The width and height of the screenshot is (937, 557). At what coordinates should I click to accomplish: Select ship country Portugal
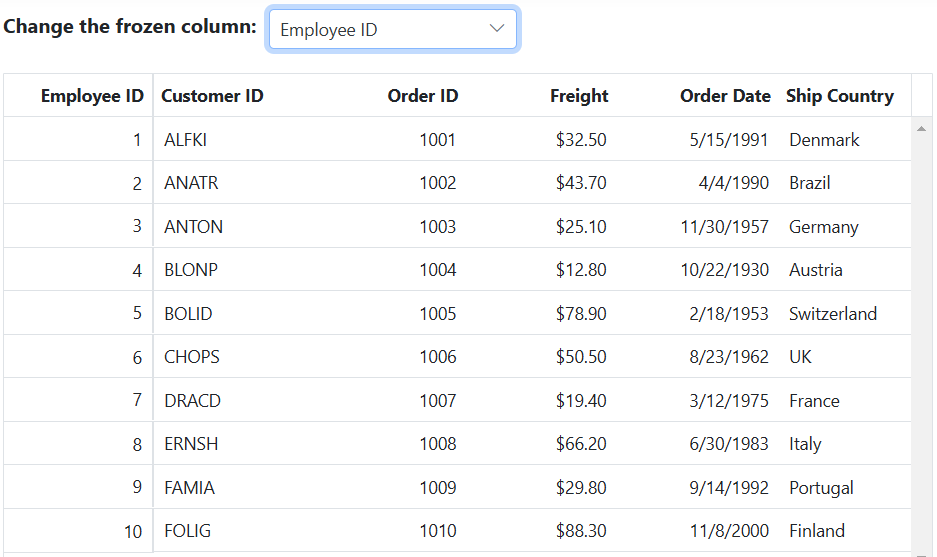click(x=821, y=488)
